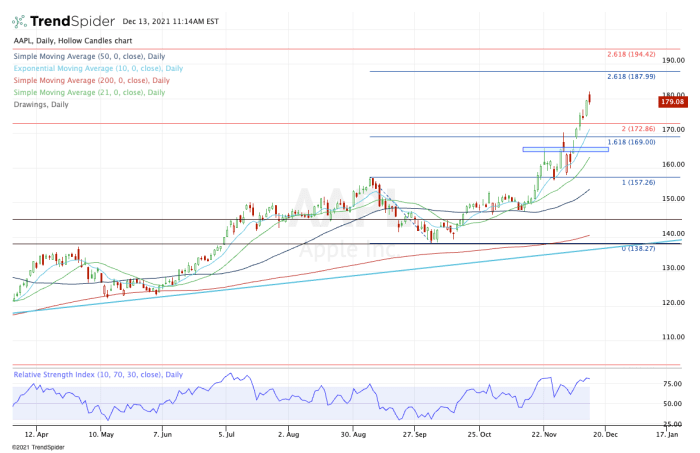
Task: Click the '30. Aug' date axis label
Action: (x=353, y=434)
